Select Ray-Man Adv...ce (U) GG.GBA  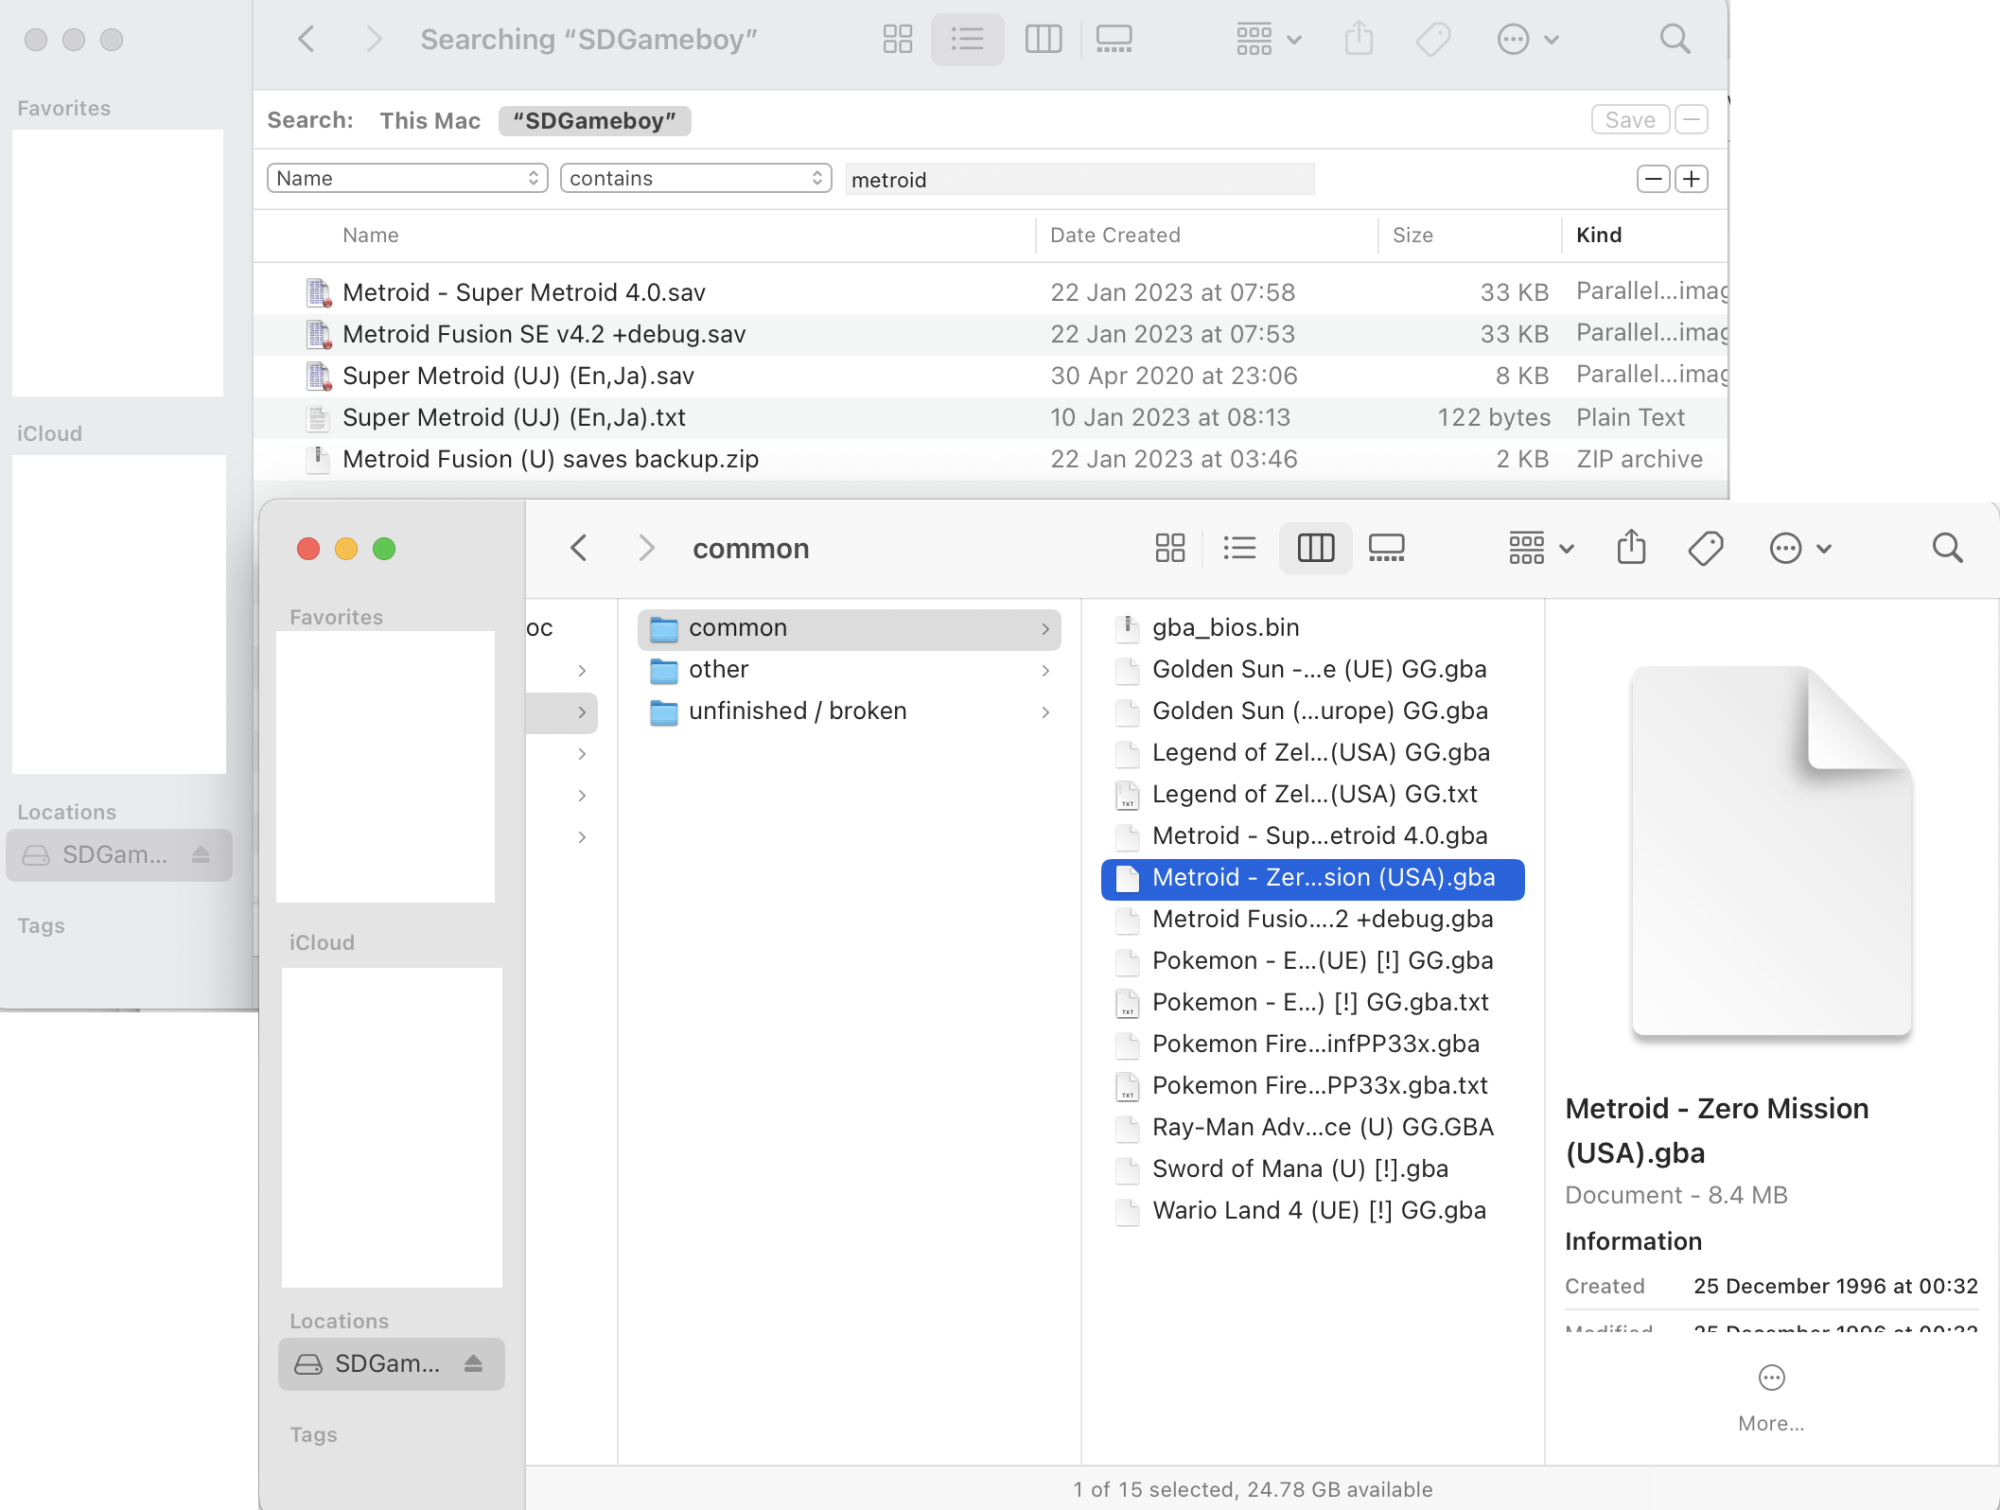pos(1312,1128)
